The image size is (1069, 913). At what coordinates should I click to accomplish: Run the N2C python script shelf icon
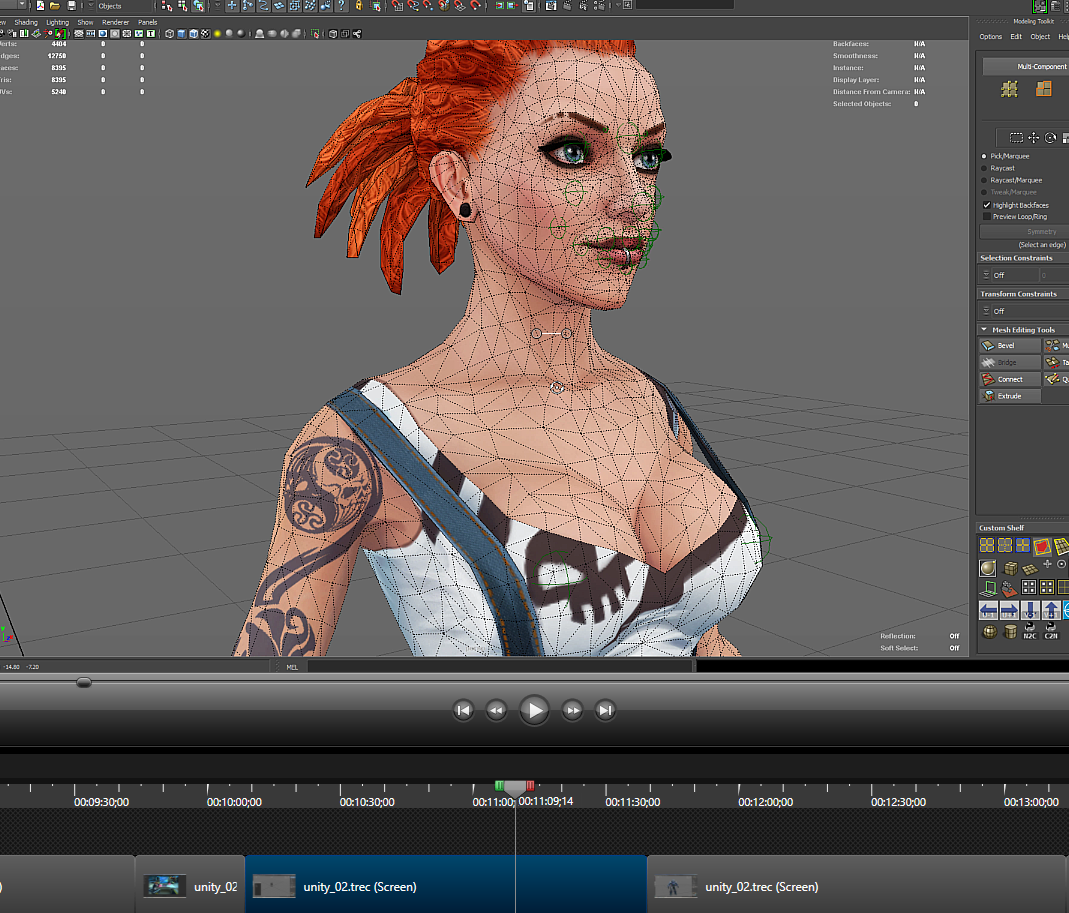coord(1029,631)
